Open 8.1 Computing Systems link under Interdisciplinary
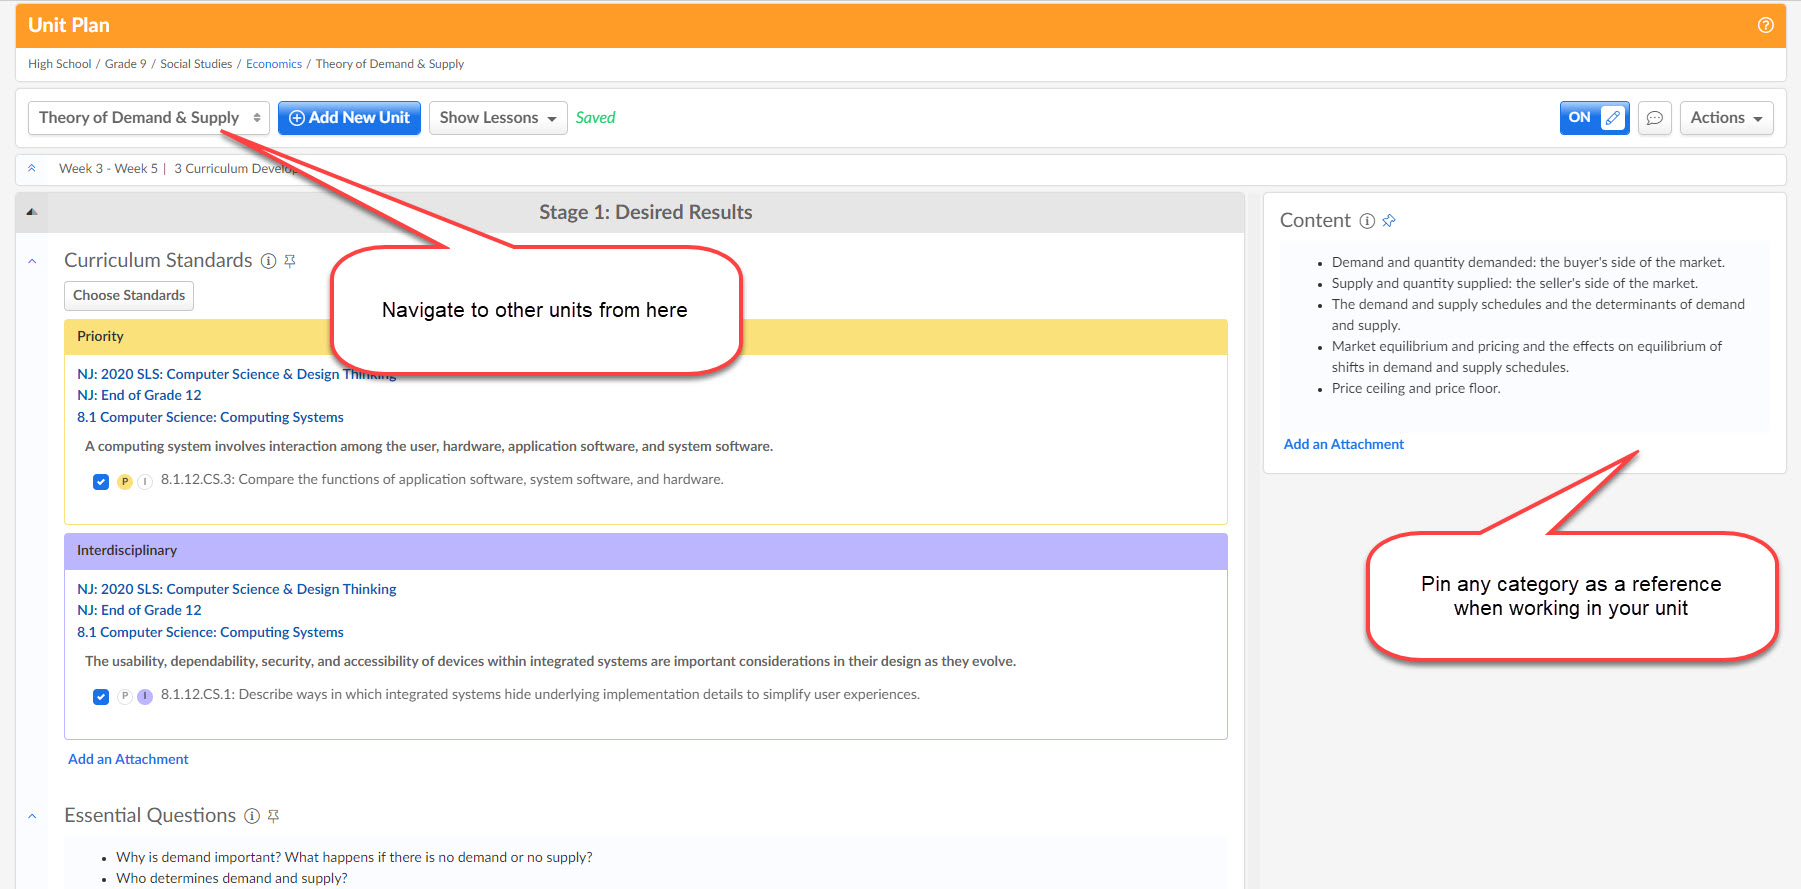1801x889 pixels. 210,632
